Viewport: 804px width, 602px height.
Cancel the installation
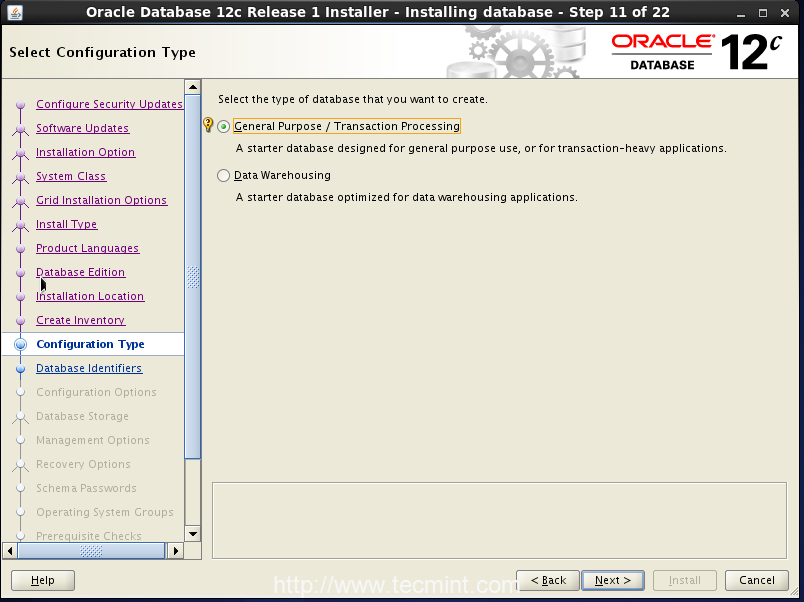pyautogui.click(x=757, y=580)
